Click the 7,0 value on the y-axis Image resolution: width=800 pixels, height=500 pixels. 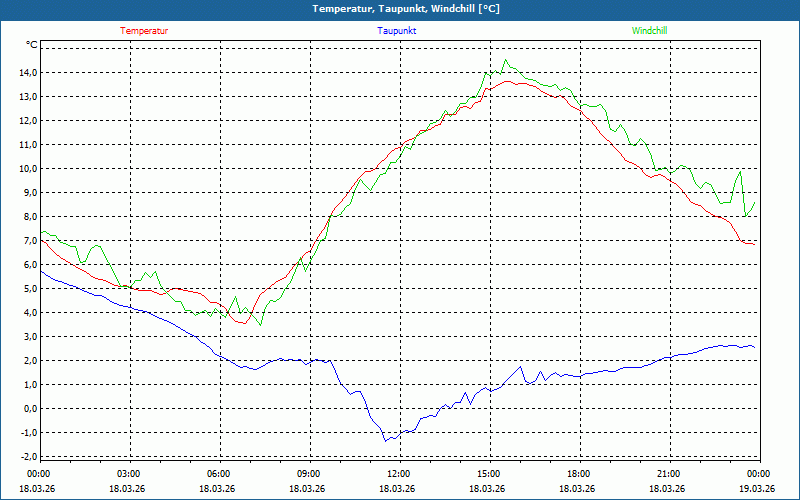pos(29,241)
